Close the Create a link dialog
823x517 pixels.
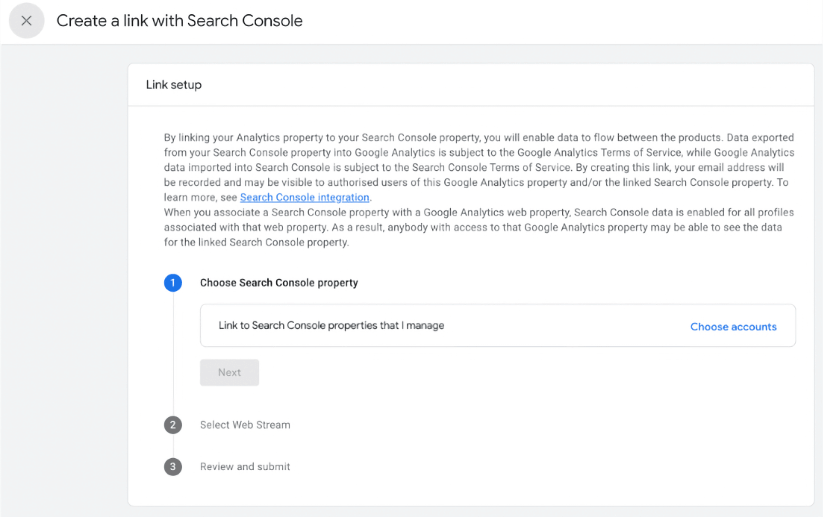pos(27,21)
